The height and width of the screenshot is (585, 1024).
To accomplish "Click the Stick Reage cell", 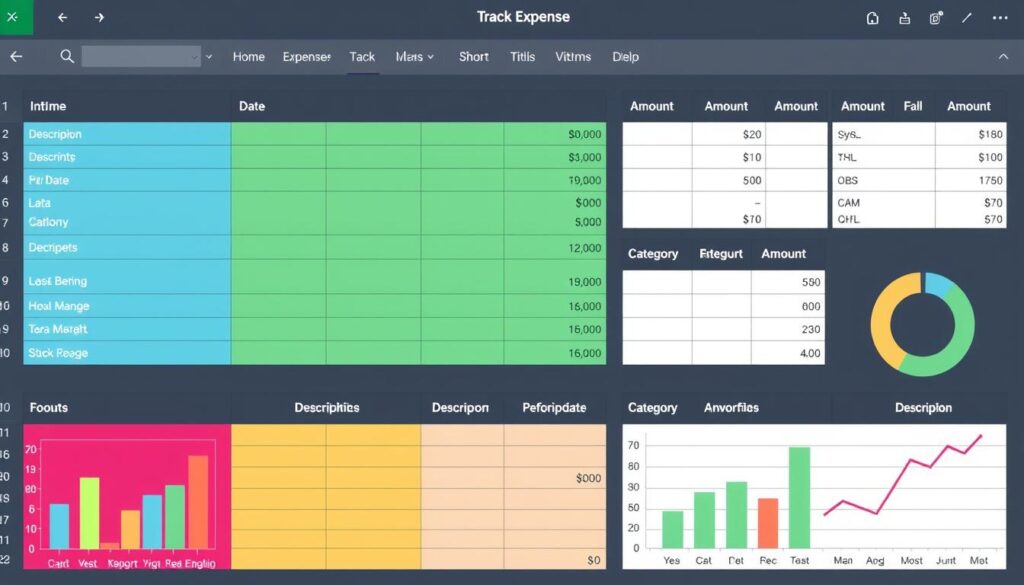I will [127, 353].
